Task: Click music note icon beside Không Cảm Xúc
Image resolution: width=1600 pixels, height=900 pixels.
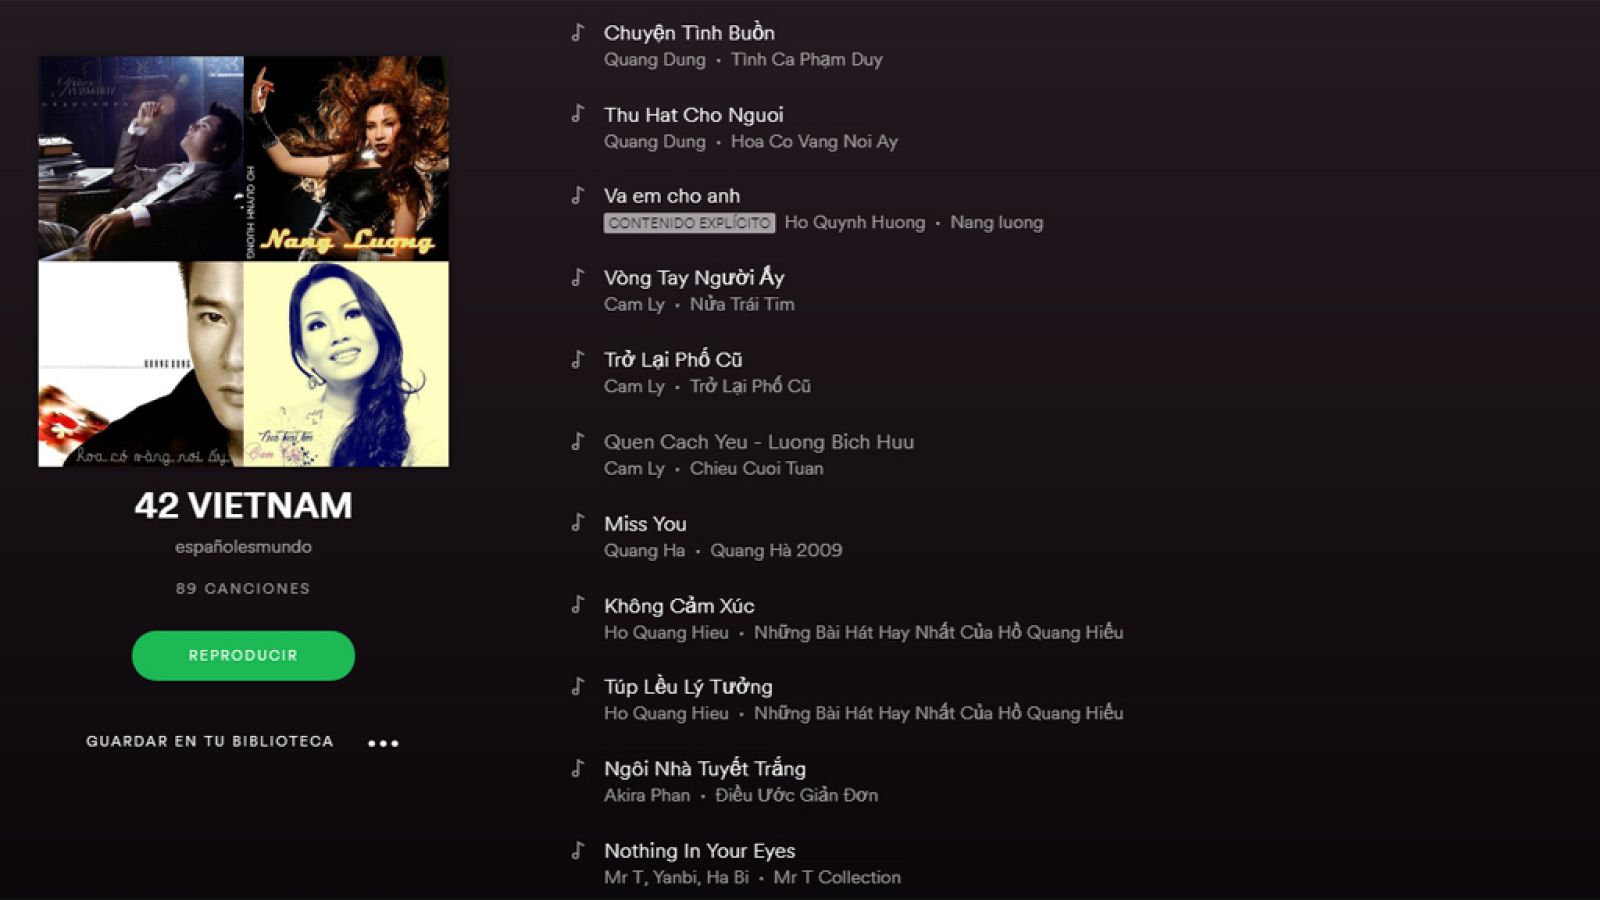Action: pyautogui.click(x=578, y=605)
